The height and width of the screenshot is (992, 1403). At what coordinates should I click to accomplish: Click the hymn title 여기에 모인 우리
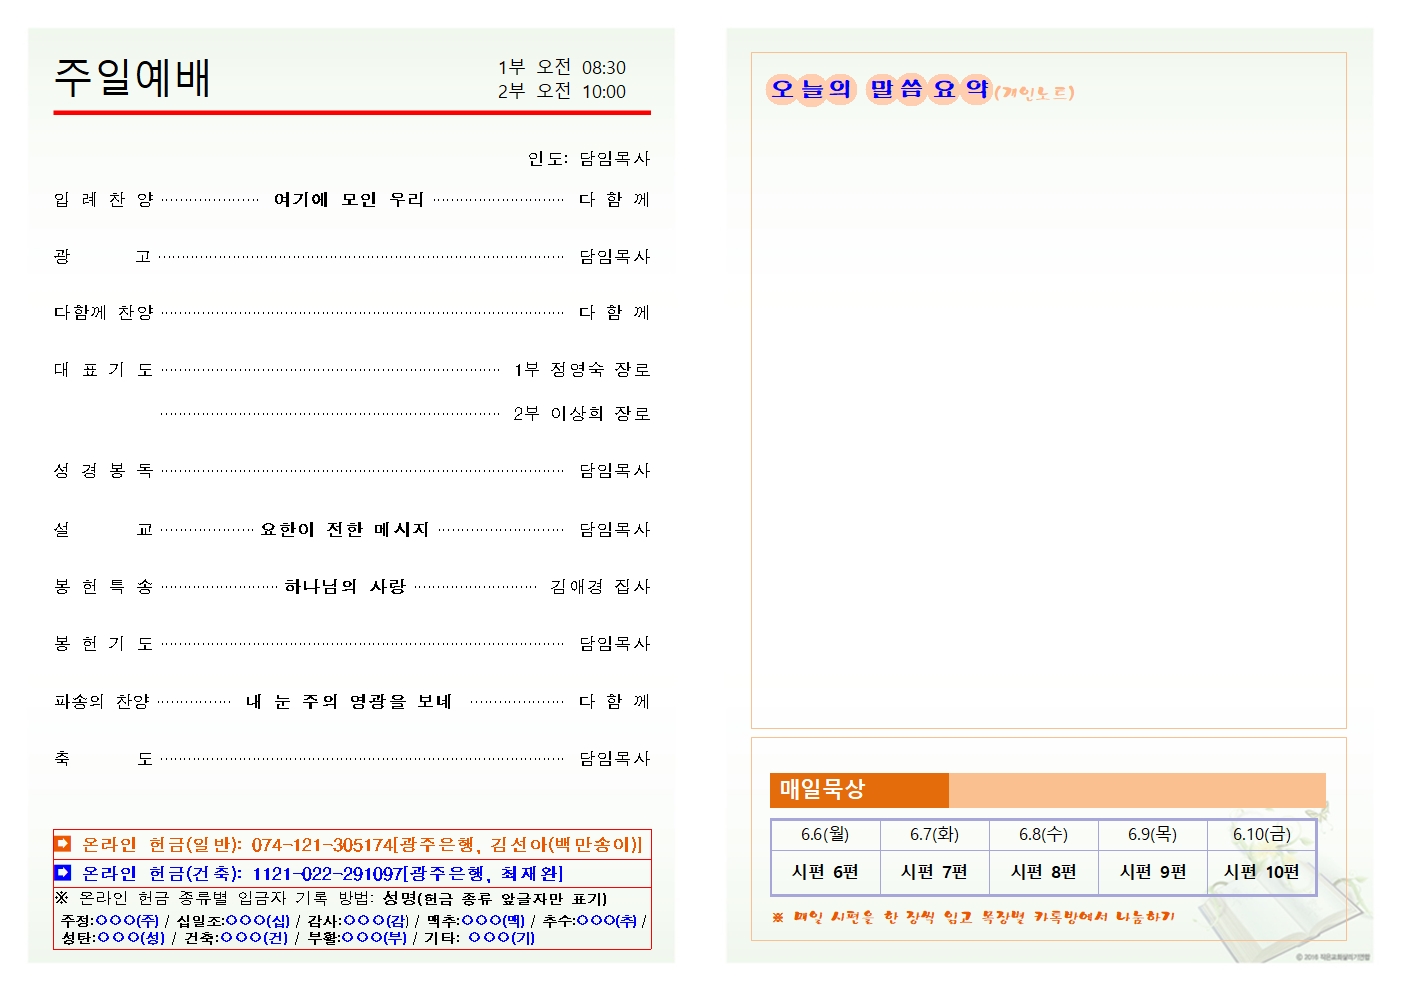[348, 200]
